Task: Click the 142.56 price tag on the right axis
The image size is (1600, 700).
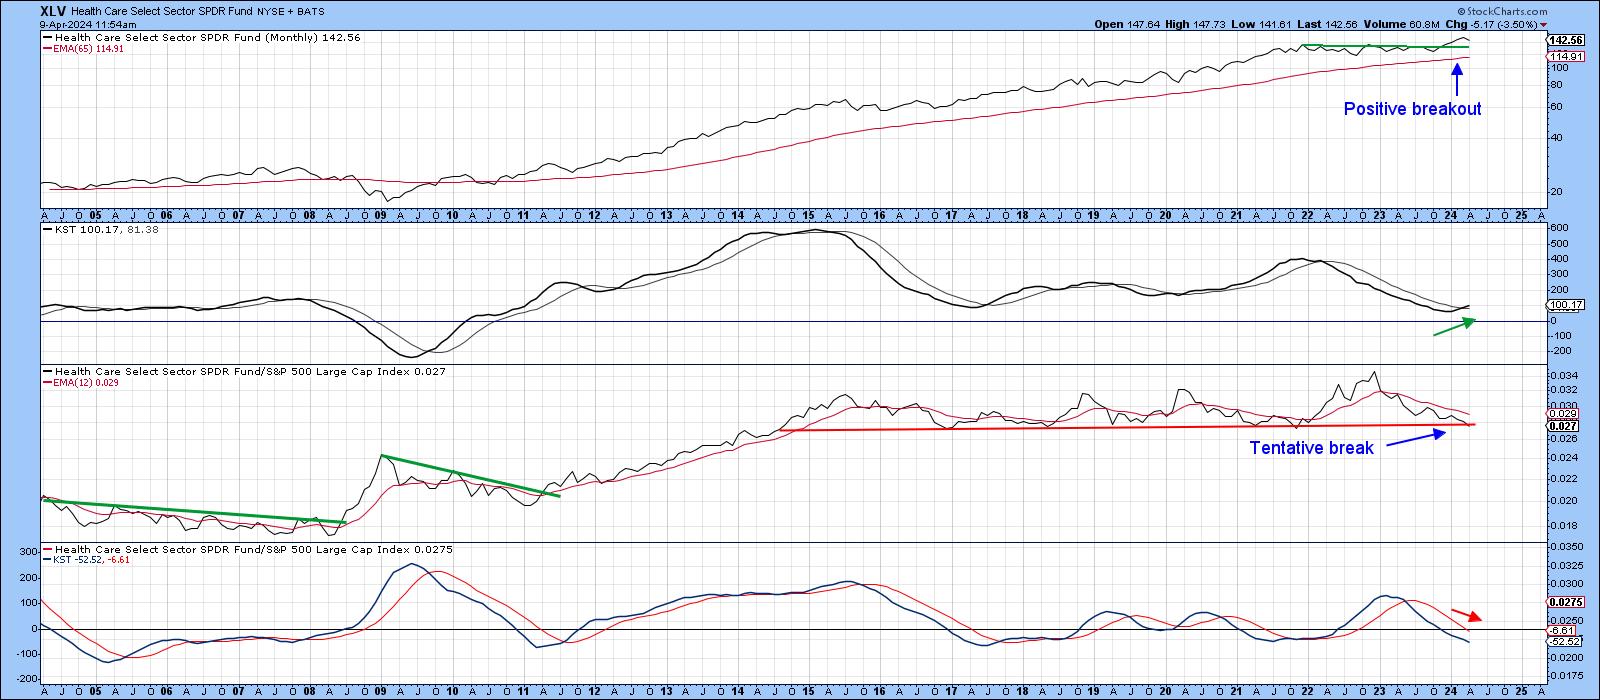Action: [1563, 40]
